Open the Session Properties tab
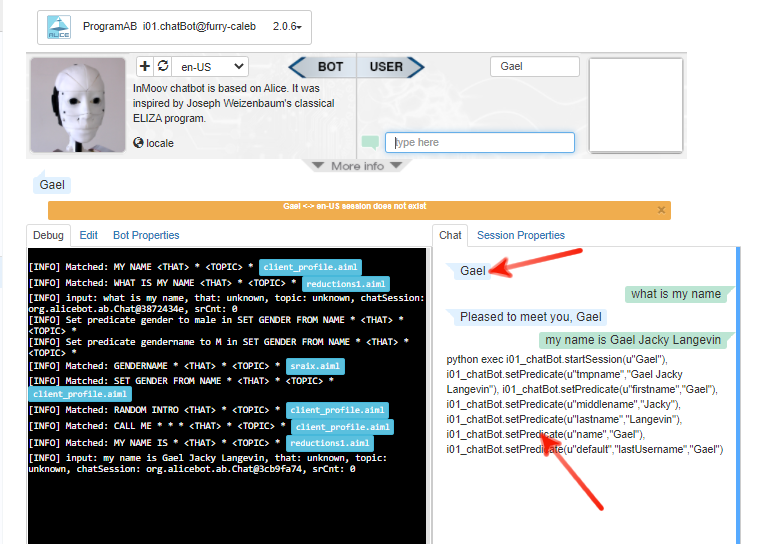The image size is (768, 544). click(521, 235)
